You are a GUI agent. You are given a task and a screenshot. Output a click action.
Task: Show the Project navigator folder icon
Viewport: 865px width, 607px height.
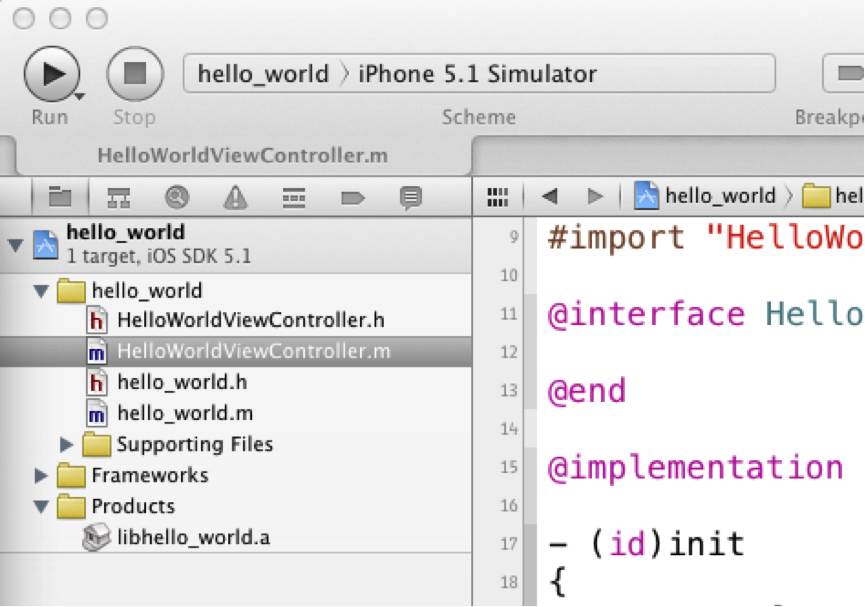click(60, 197)
